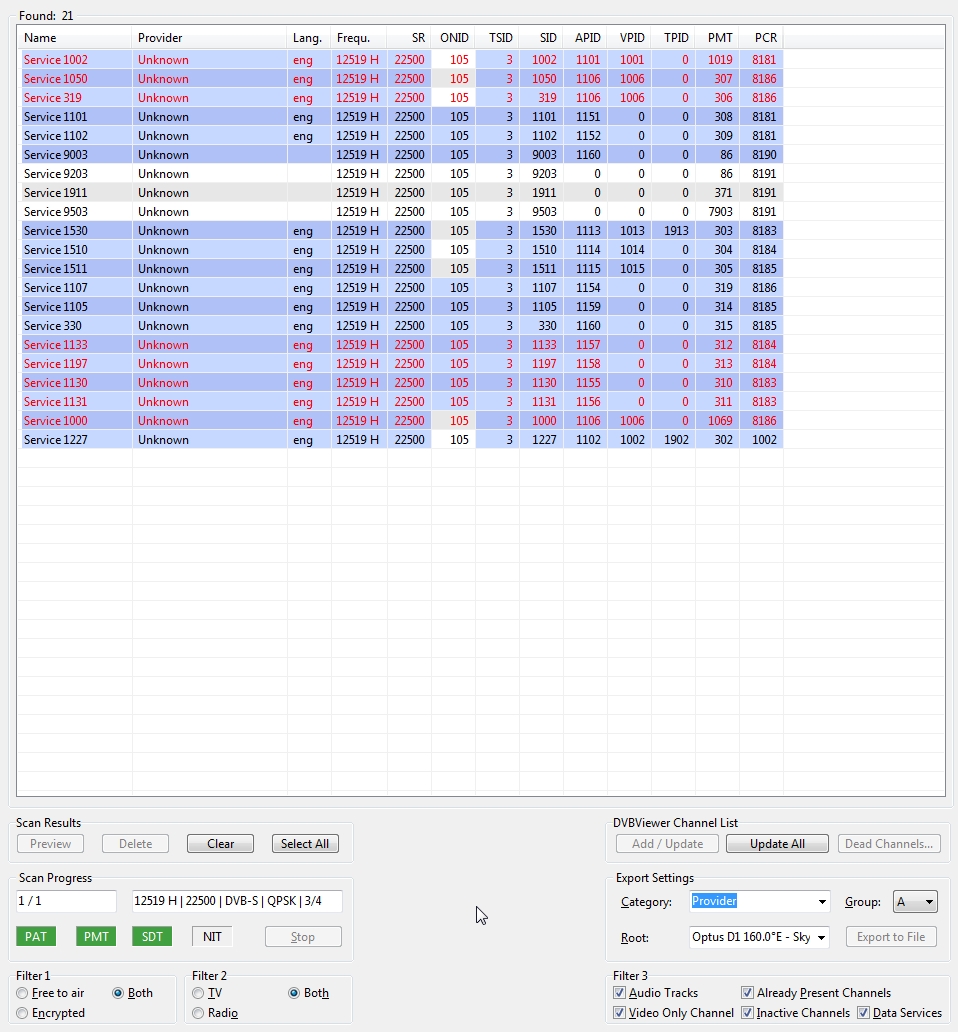The width and height of the screenshot is (958, 1032).
Task: Click the transponder info field
Action: [x=237, y=902]
